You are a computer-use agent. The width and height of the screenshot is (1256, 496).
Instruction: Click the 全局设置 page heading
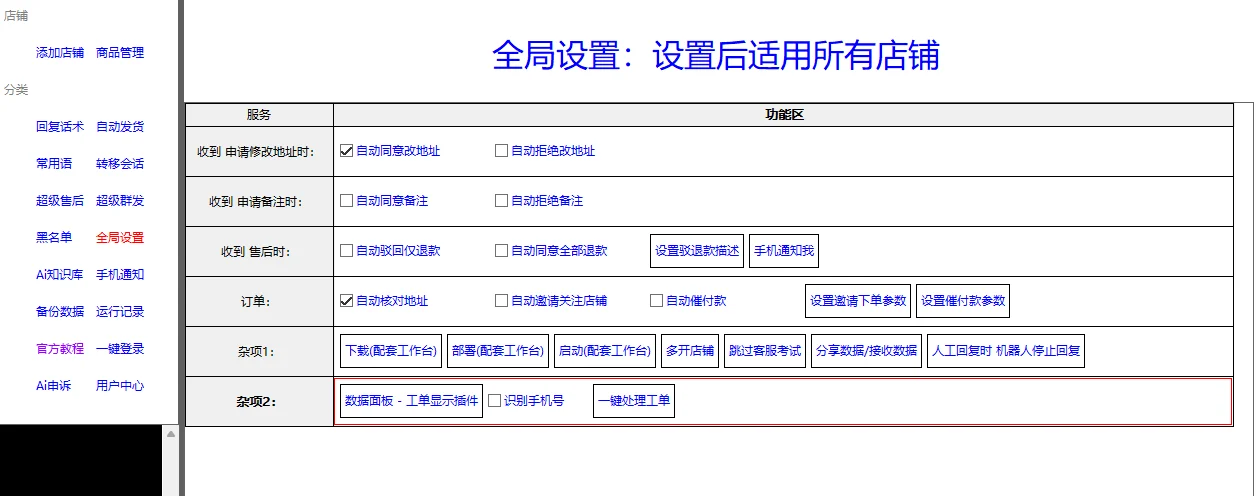[716, 55]
